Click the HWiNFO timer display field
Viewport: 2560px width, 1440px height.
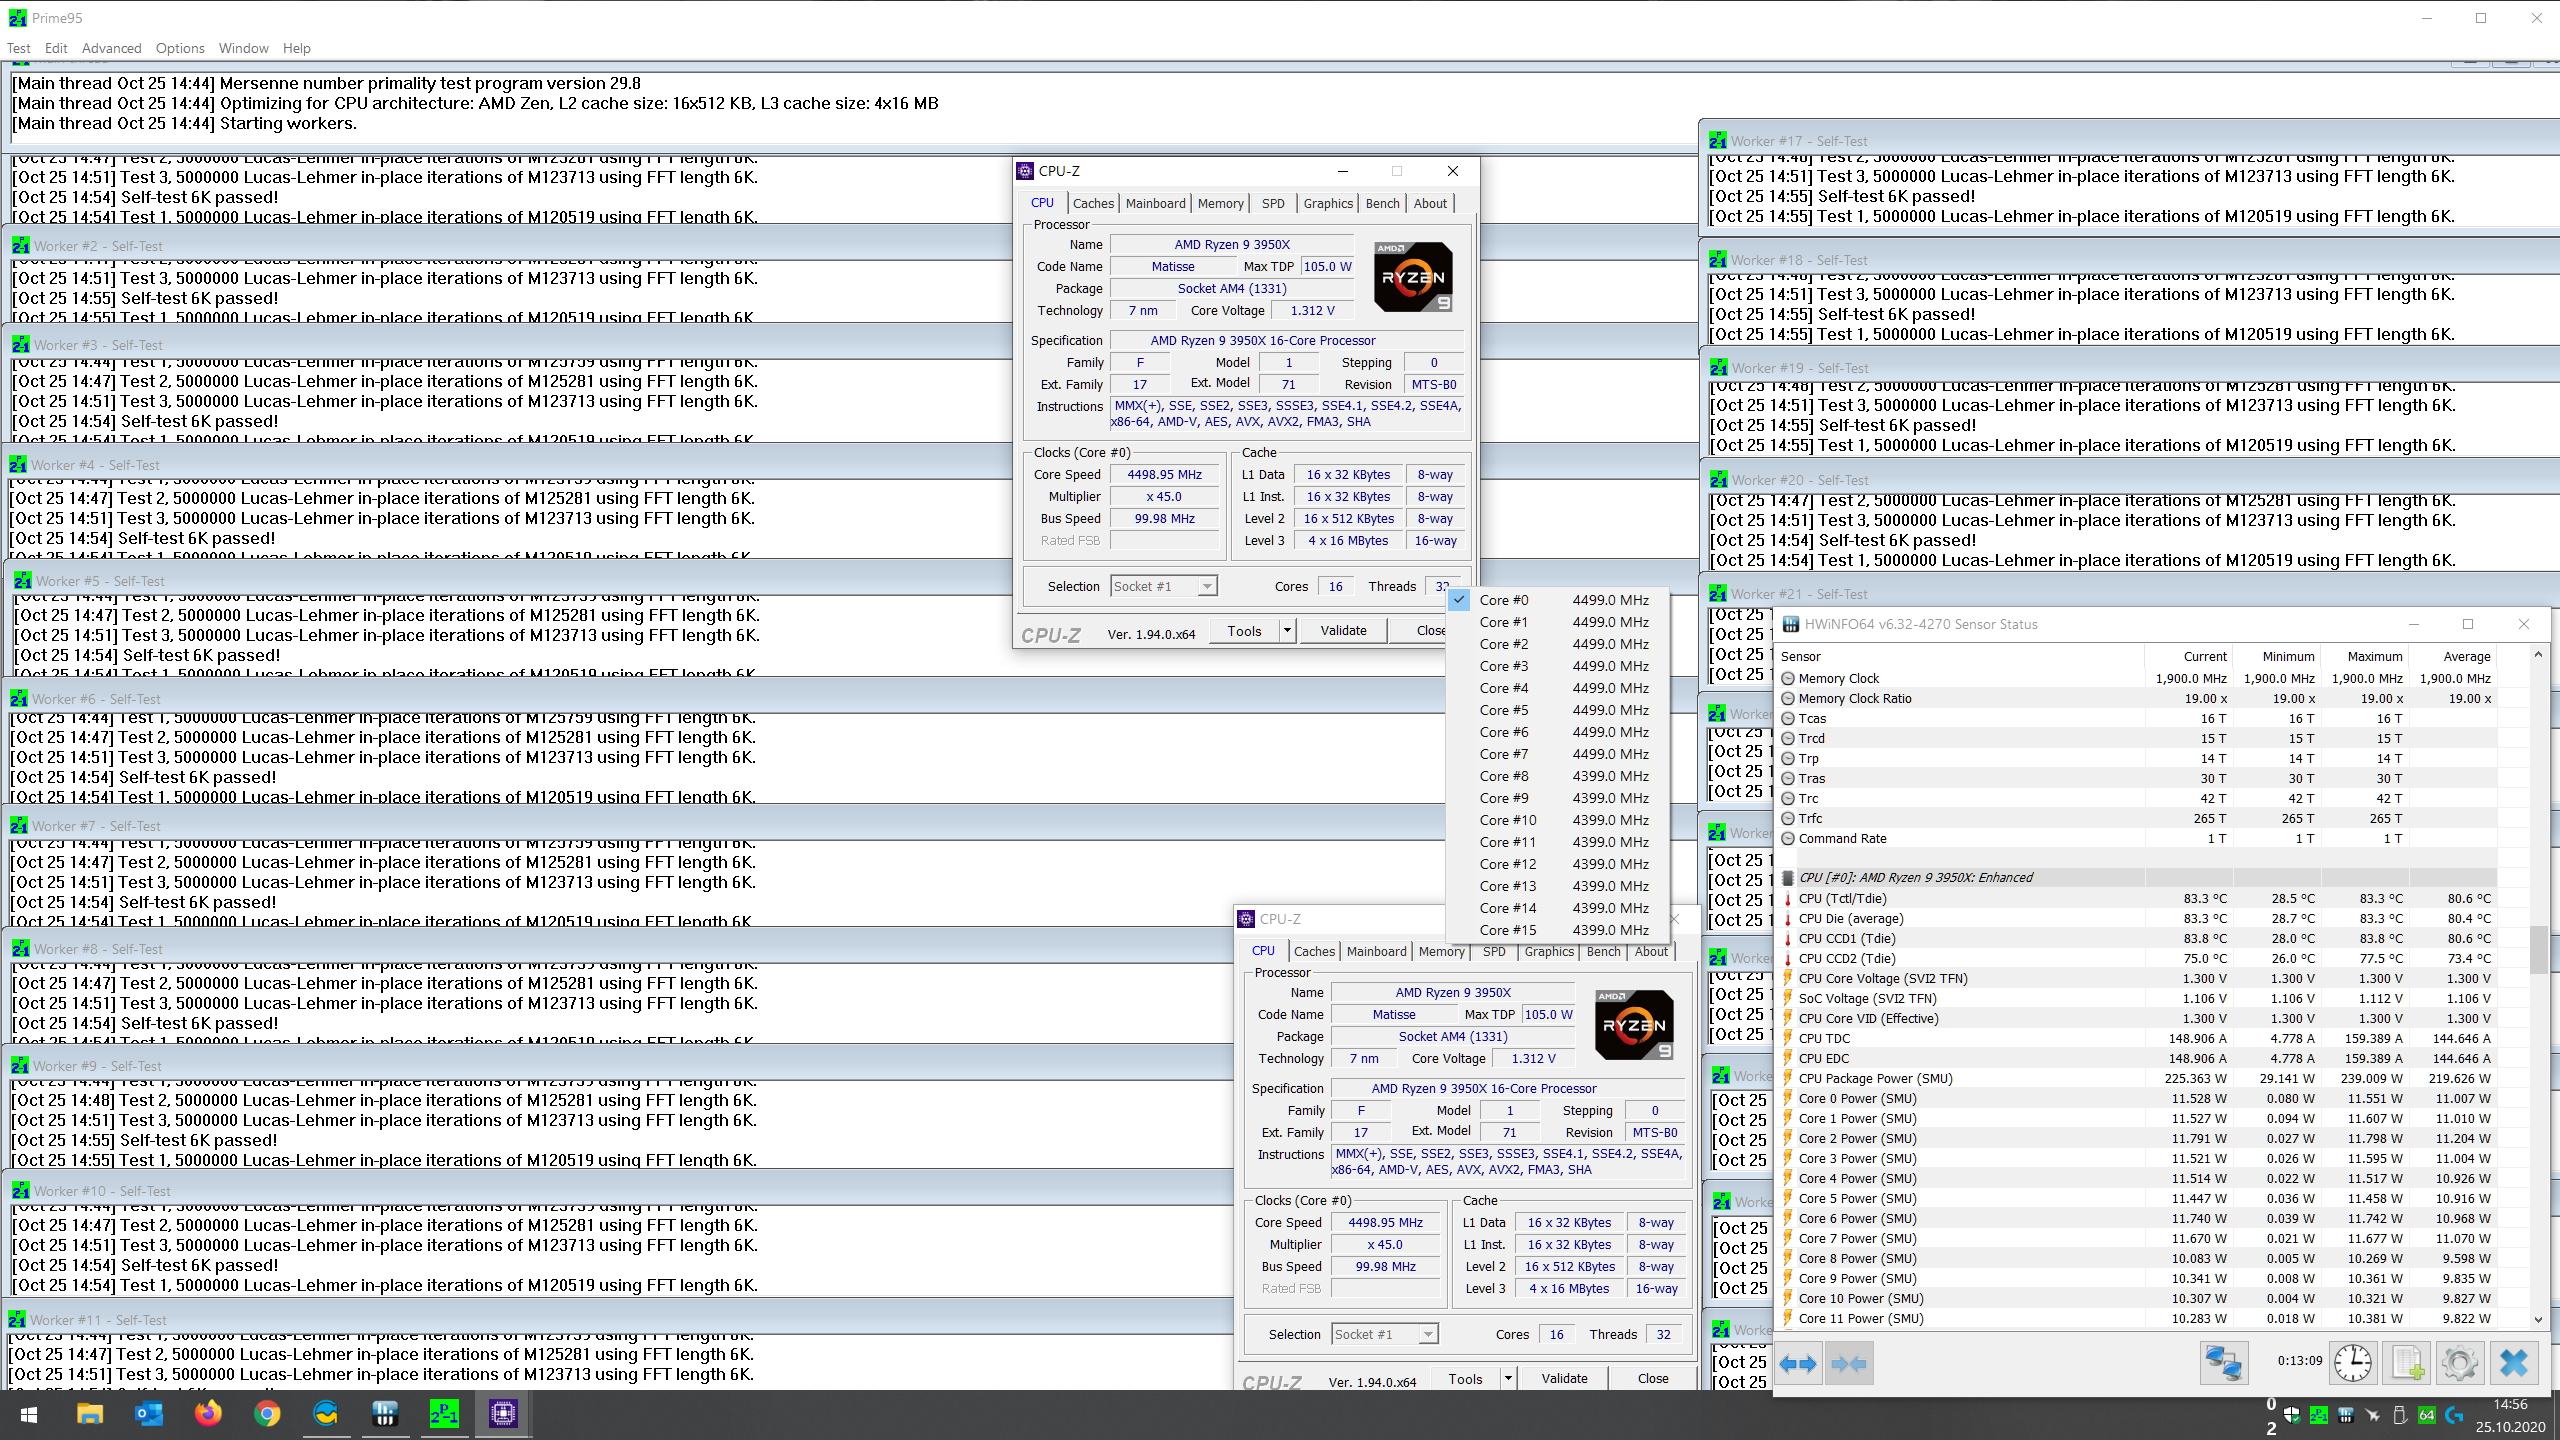pos(2296,1363)
